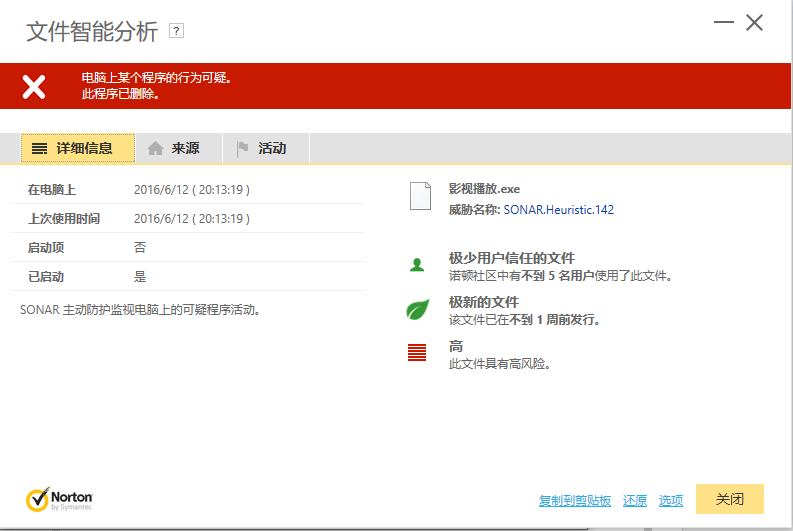Click the yellow 关闭 button
The height and width of the screenshot is (531, 793).
[730, 499]
